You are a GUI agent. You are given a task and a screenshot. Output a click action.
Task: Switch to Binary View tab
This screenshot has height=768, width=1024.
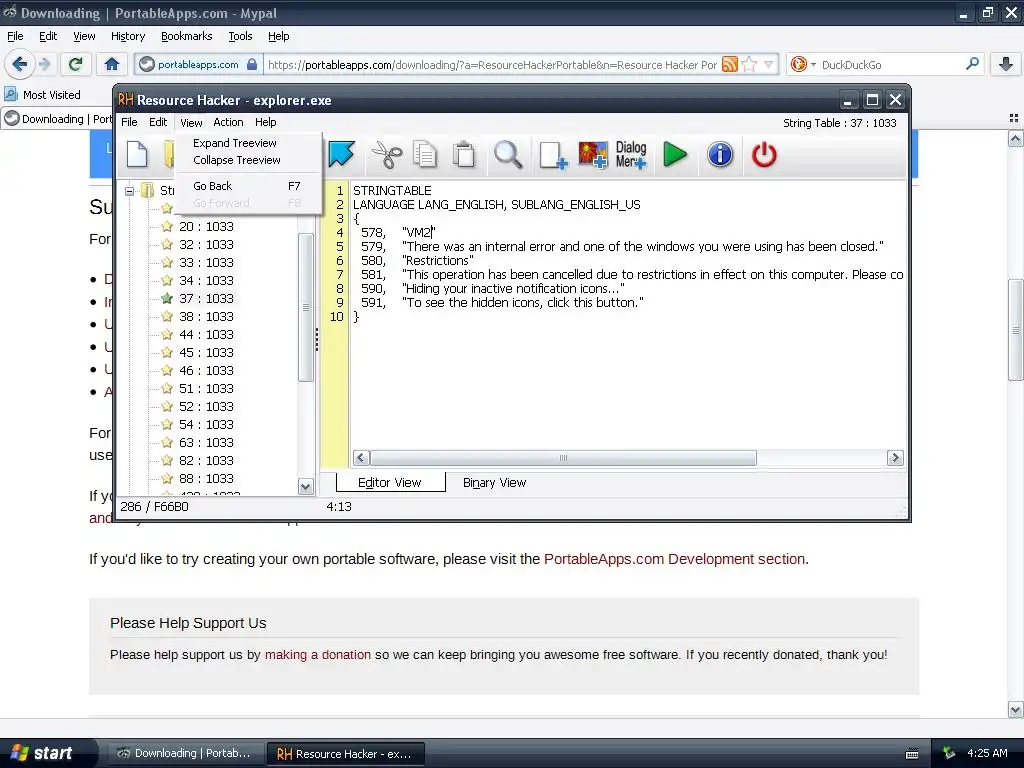coord(494,483)
